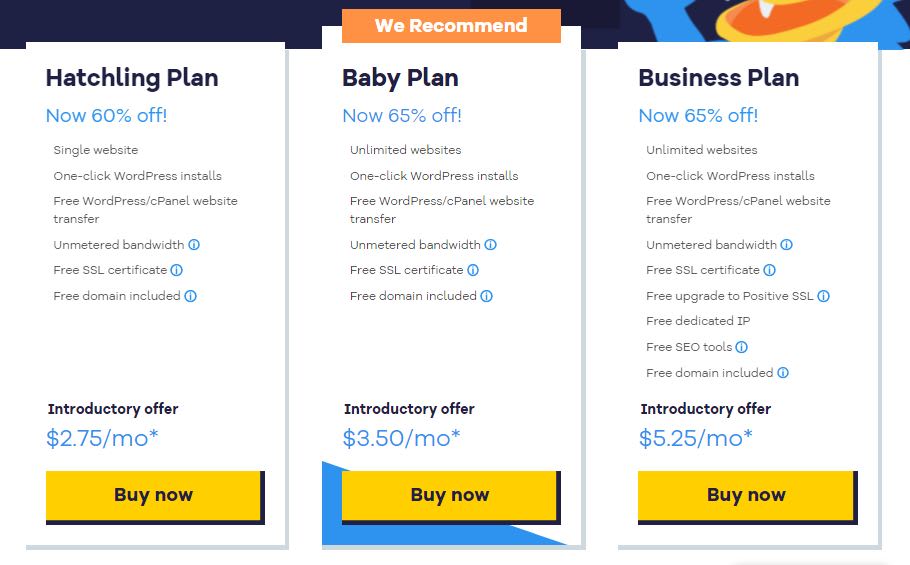The width and height of the screenshot is (910, 565).
Task: Select the Business Plan heading
Action: 718,78
